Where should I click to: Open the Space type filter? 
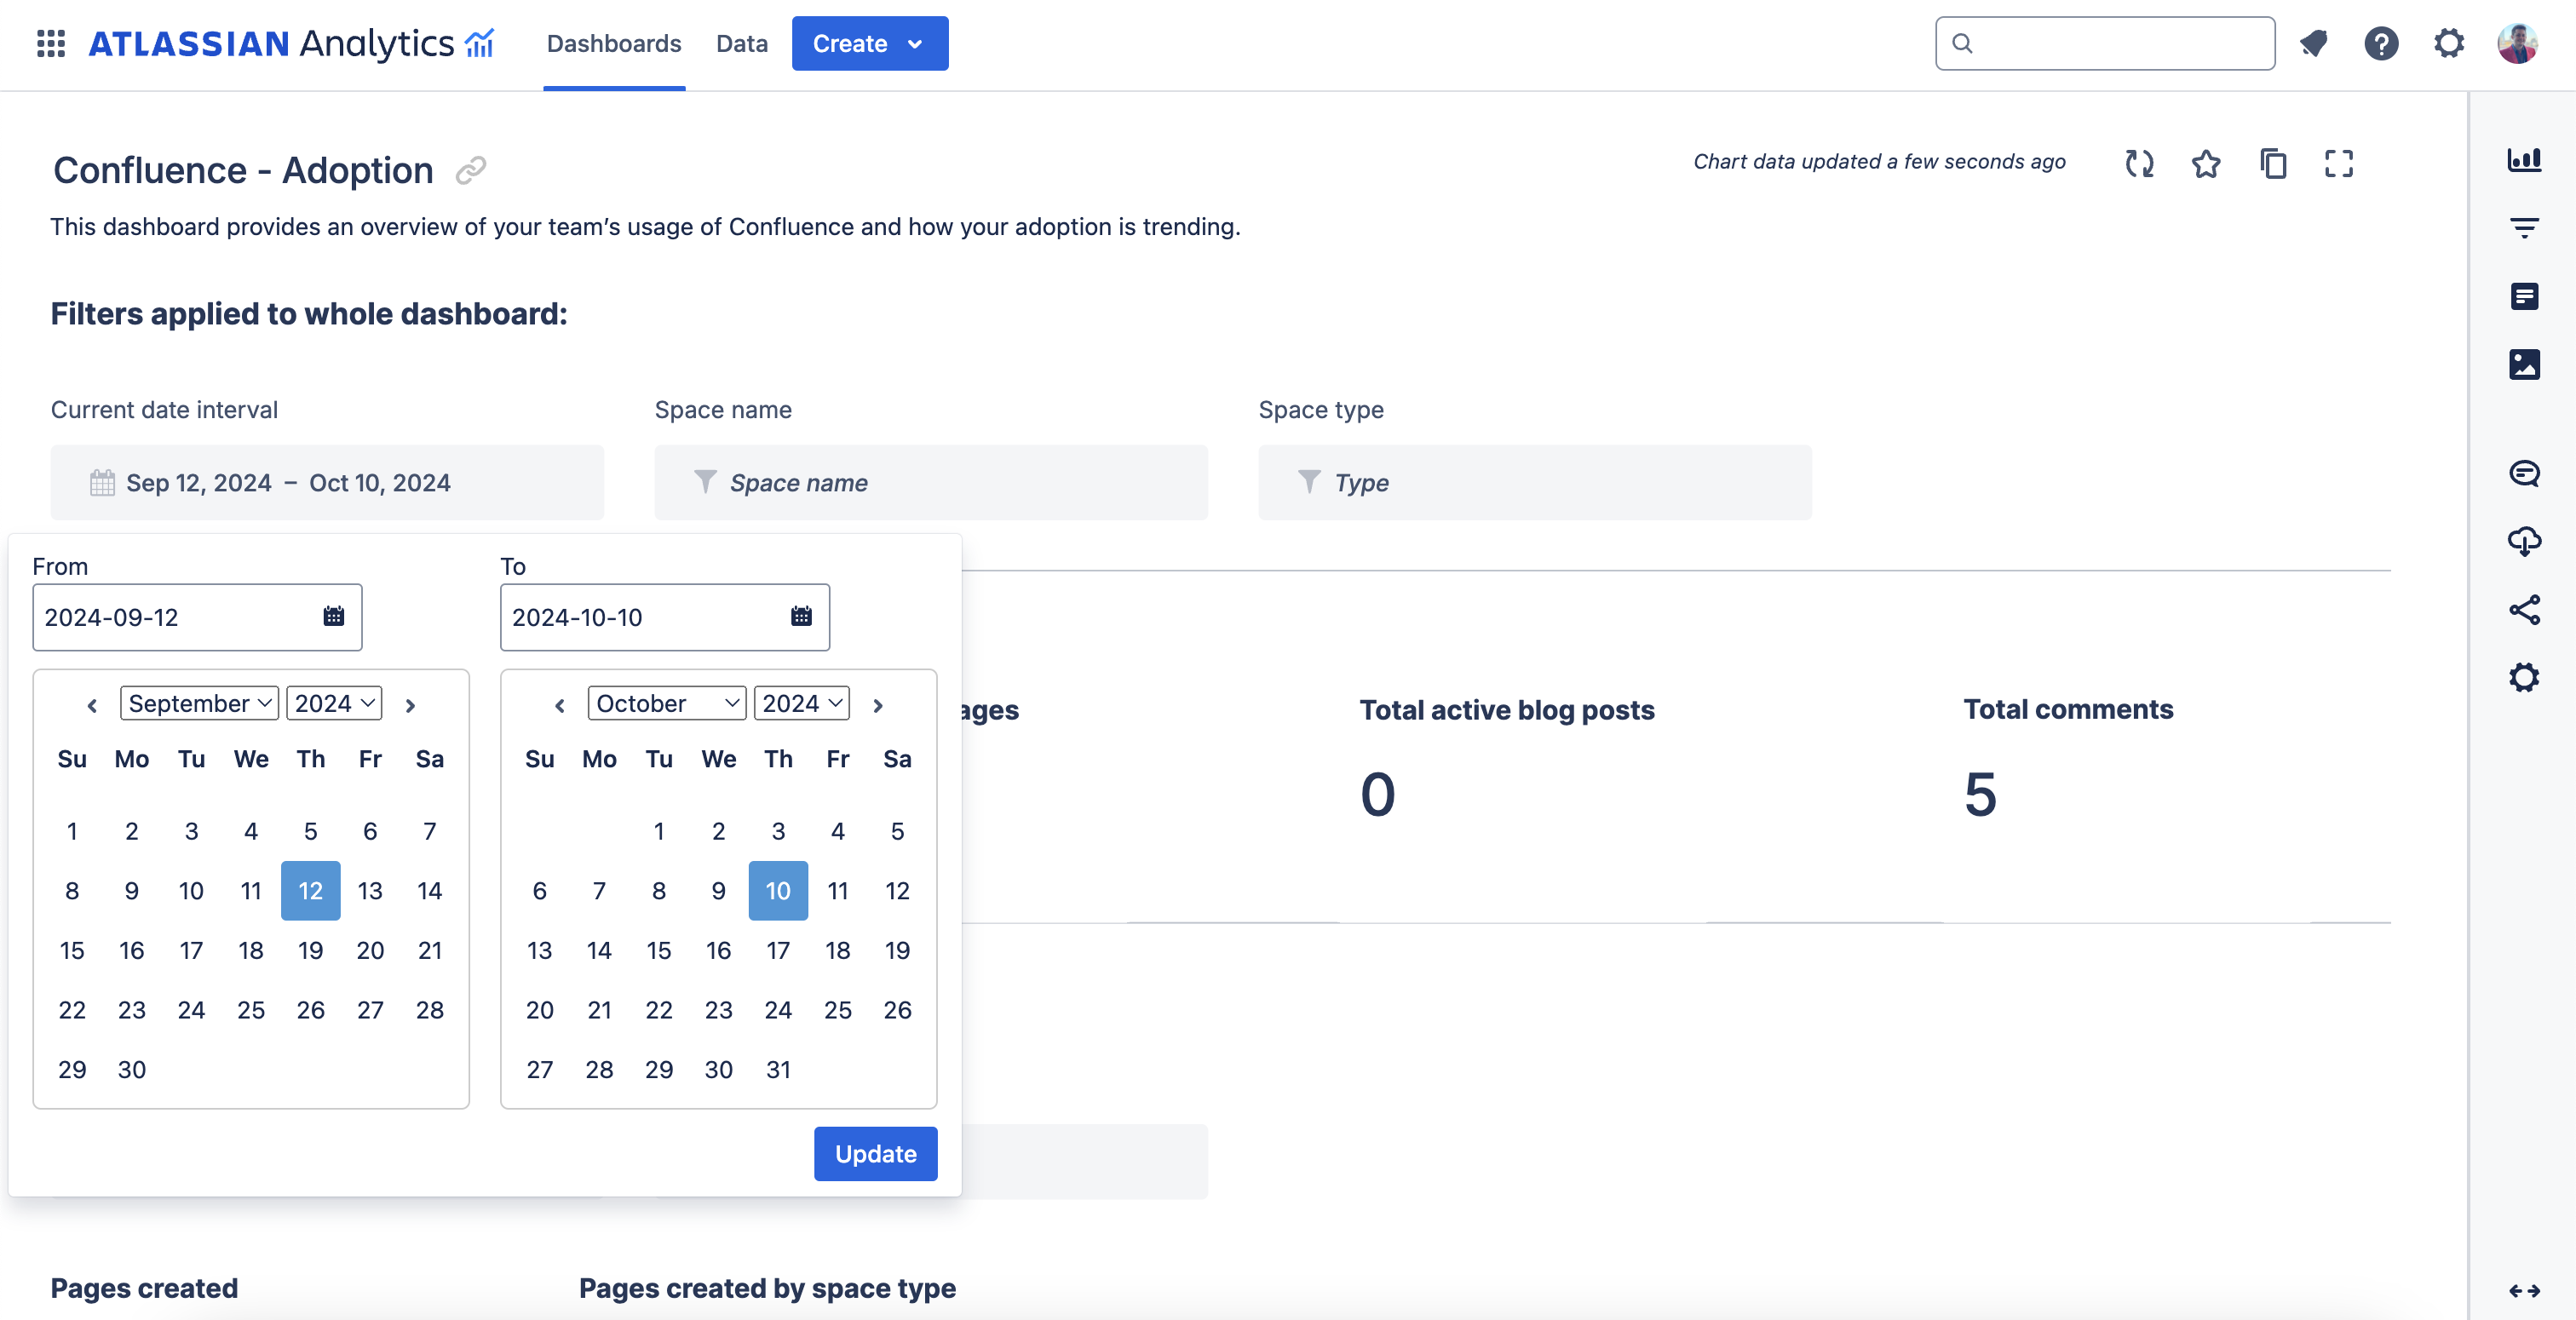(x=1535, y=483)
